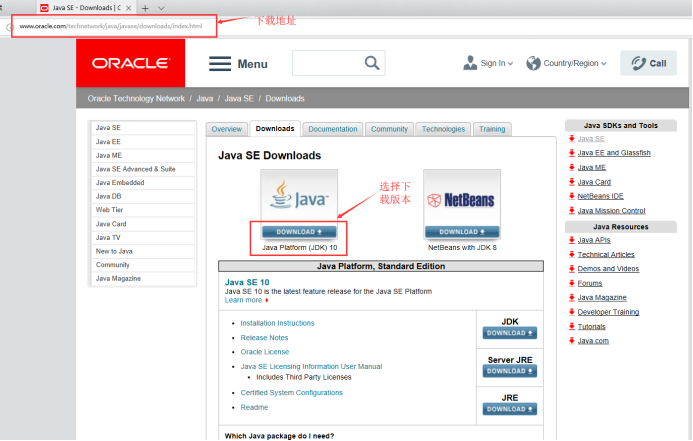This screenshot has height=441, width=693.
Task: Open Java SE Advanced & Suite sidebar item
Action: tap(143, 169)
